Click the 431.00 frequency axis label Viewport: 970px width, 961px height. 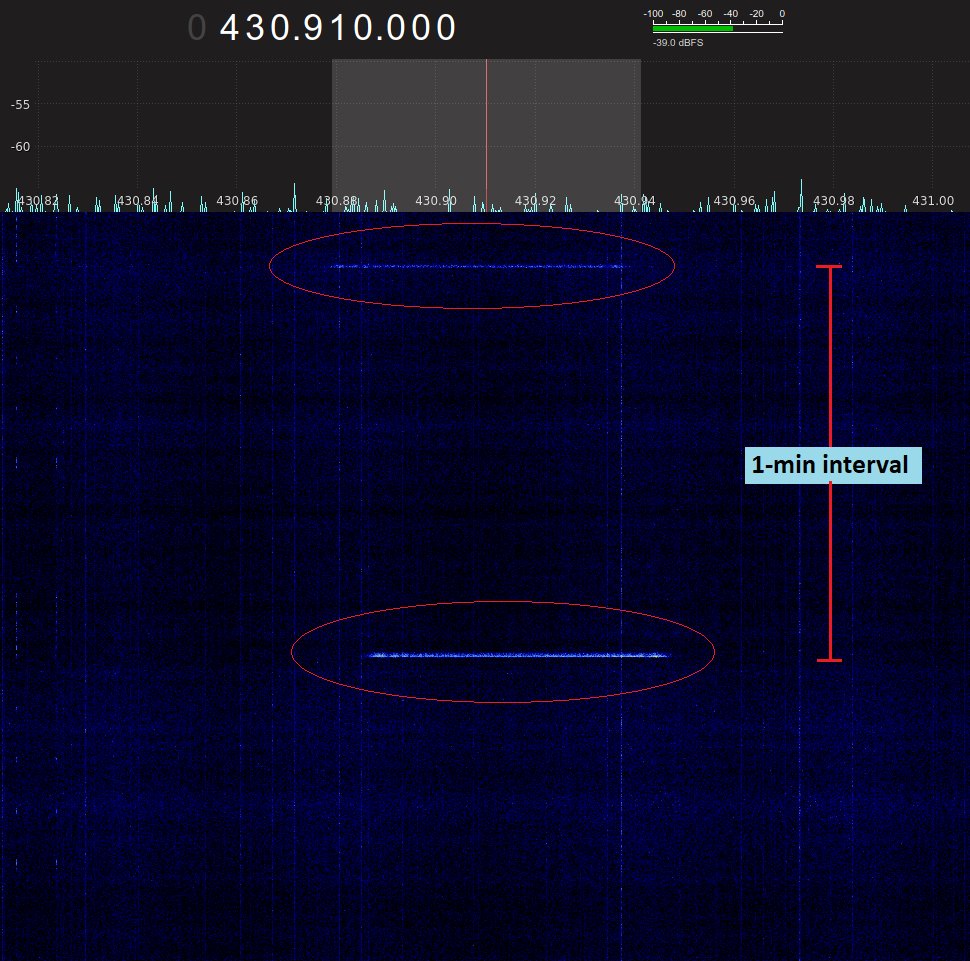933,200
